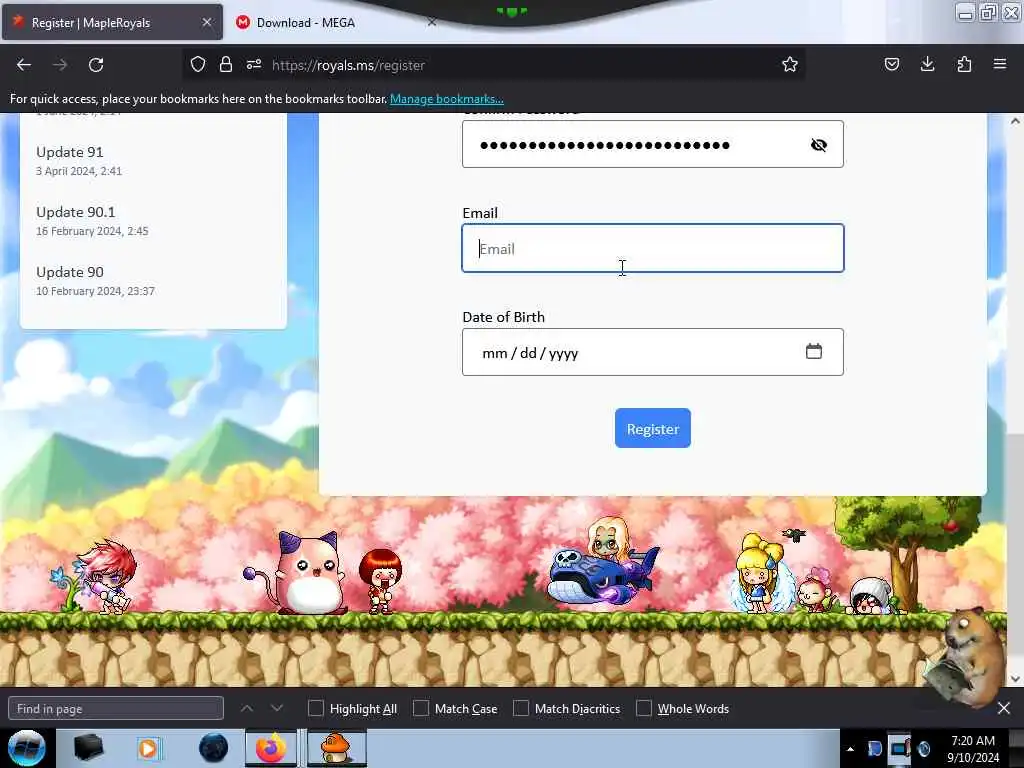The width and height of the screenshot is (1024, 768).
Task: Open the Update 90 news entry
Action: (70, 272)
